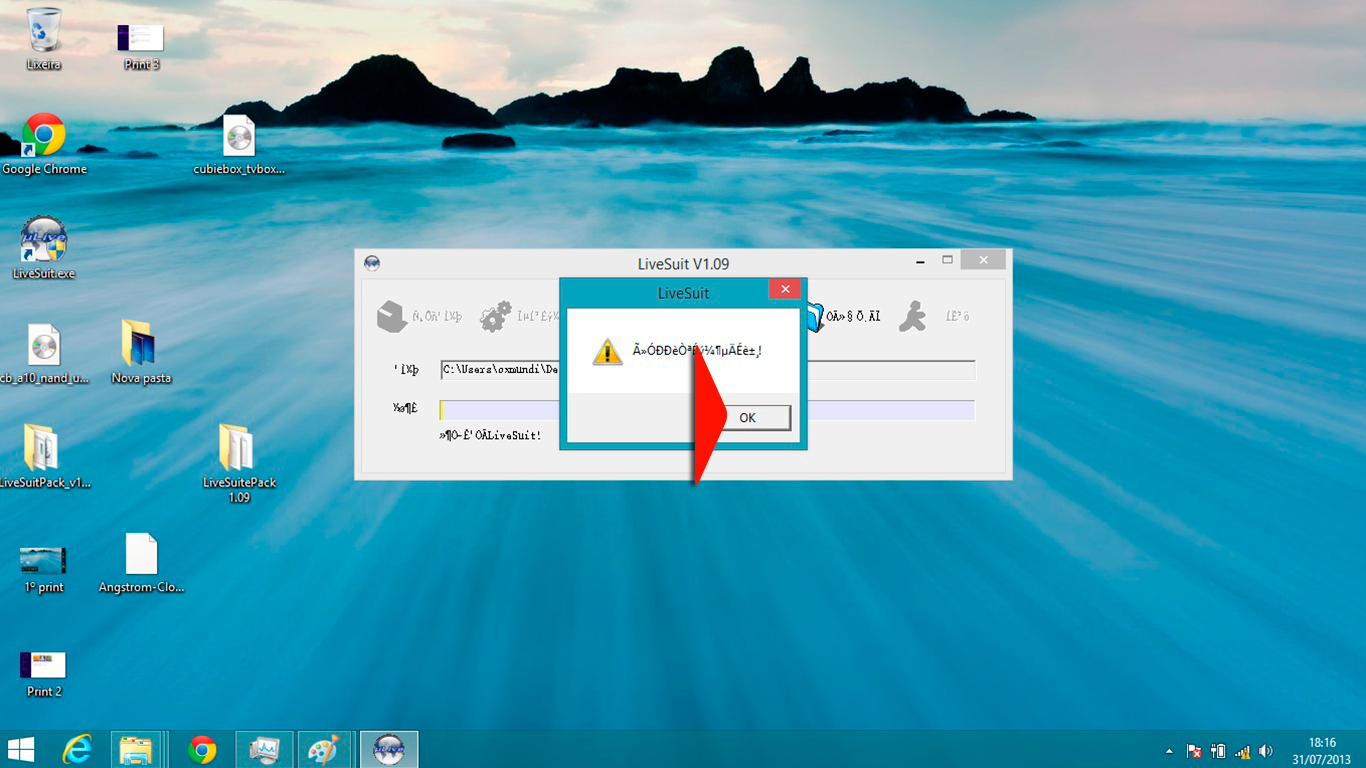This screenshot has height=768, width=1366.
Task: Click the yellow warning triangle icon
Action: click(x=607, y=351)
